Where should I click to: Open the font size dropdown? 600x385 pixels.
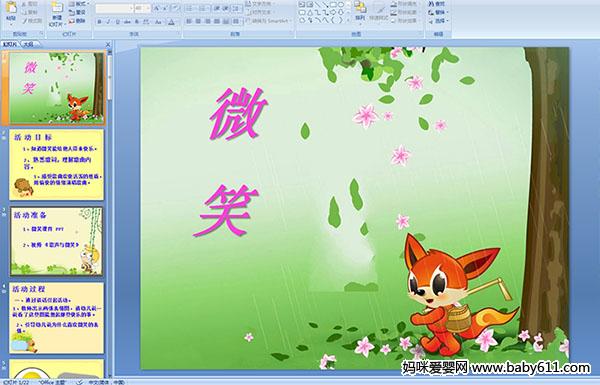(x=148, y=8)
